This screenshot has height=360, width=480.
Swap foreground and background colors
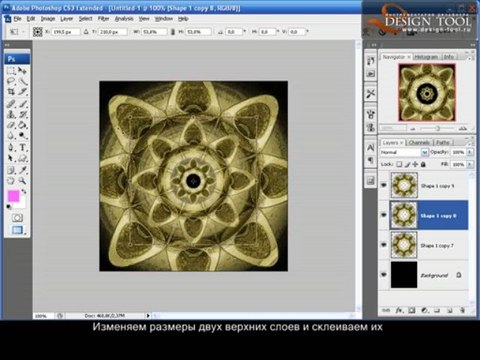[x=24, y=192]
